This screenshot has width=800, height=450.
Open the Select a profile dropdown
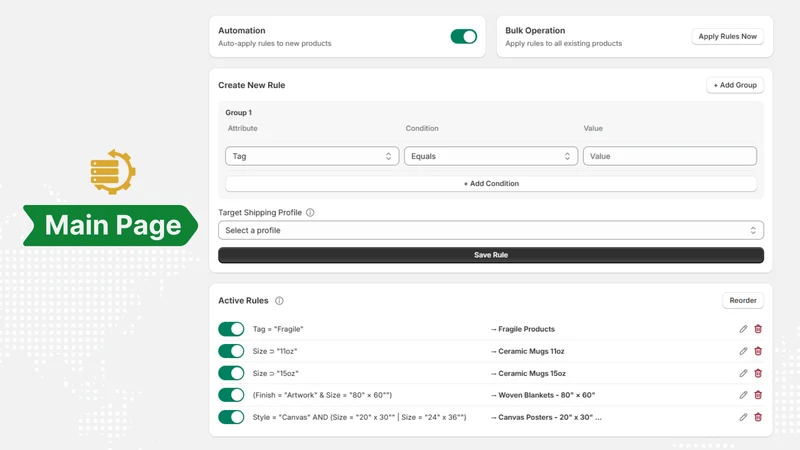pyautogui.click(x=491, y=230)
